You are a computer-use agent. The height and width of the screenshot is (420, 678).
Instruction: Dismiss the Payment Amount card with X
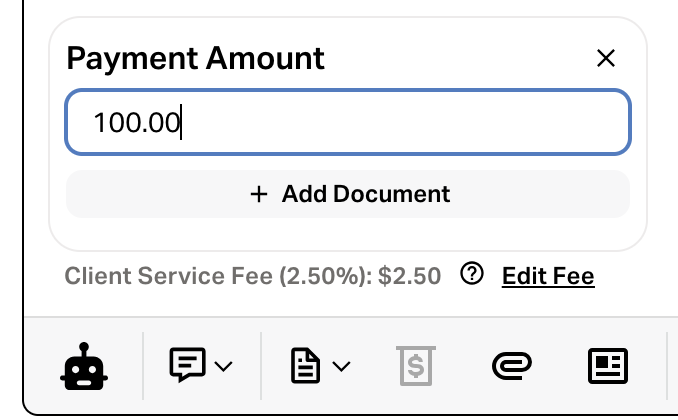coord(605,58)
